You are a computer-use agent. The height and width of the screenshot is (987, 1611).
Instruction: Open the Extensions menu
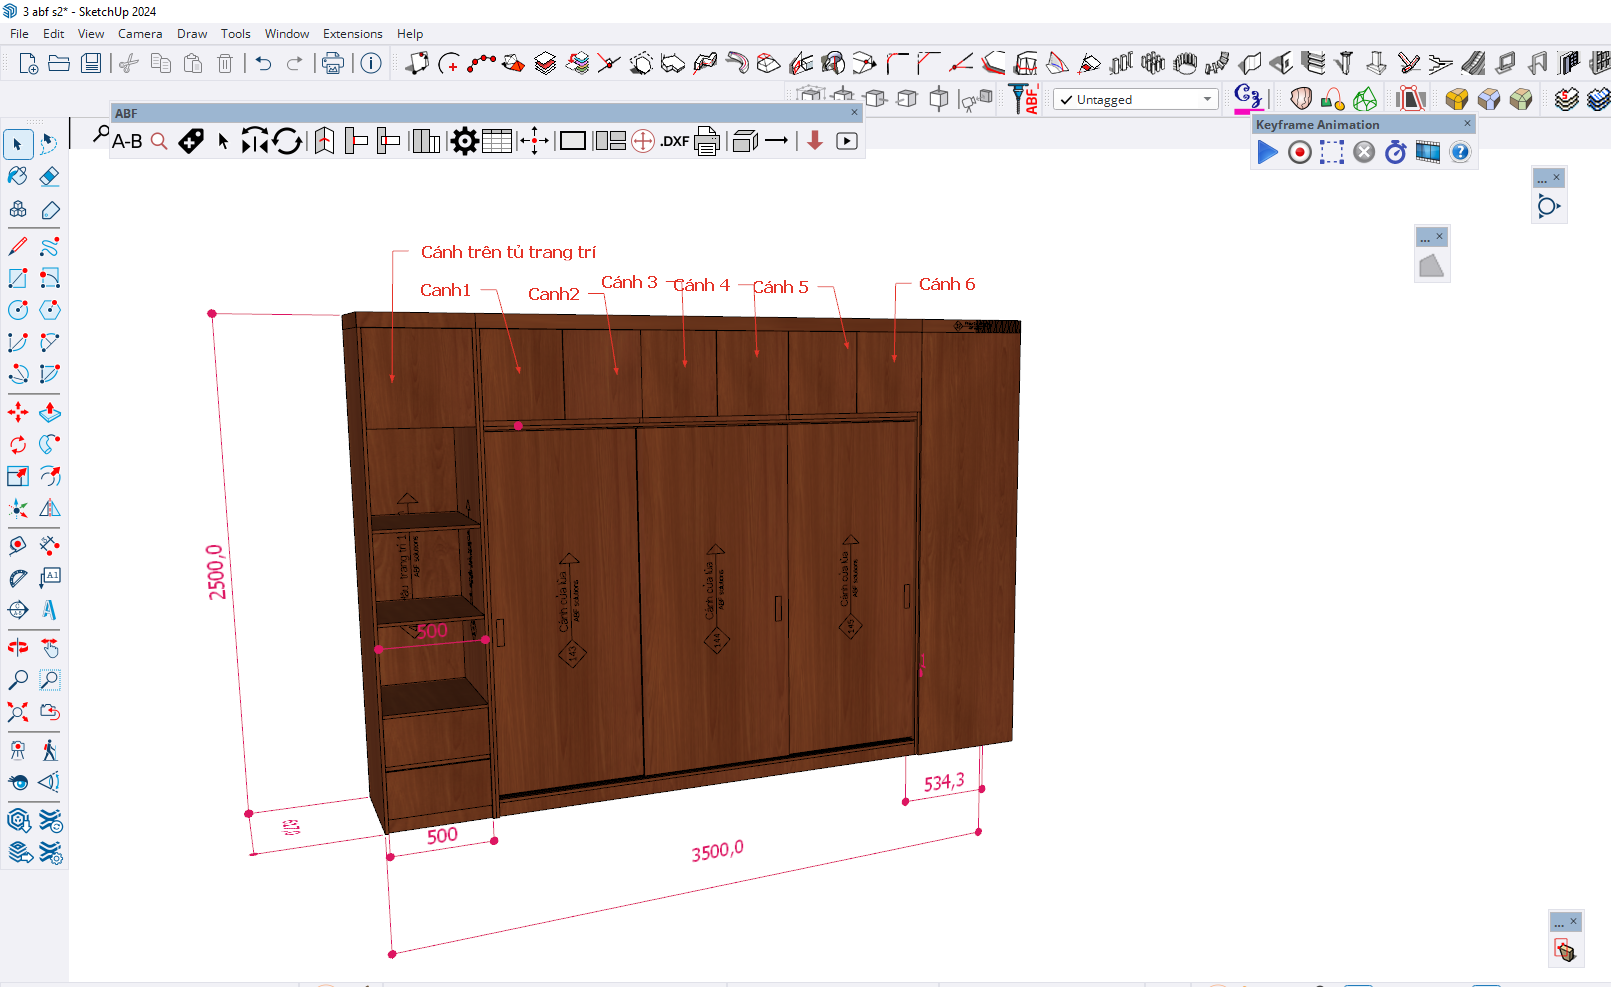(x=352, y=34)
